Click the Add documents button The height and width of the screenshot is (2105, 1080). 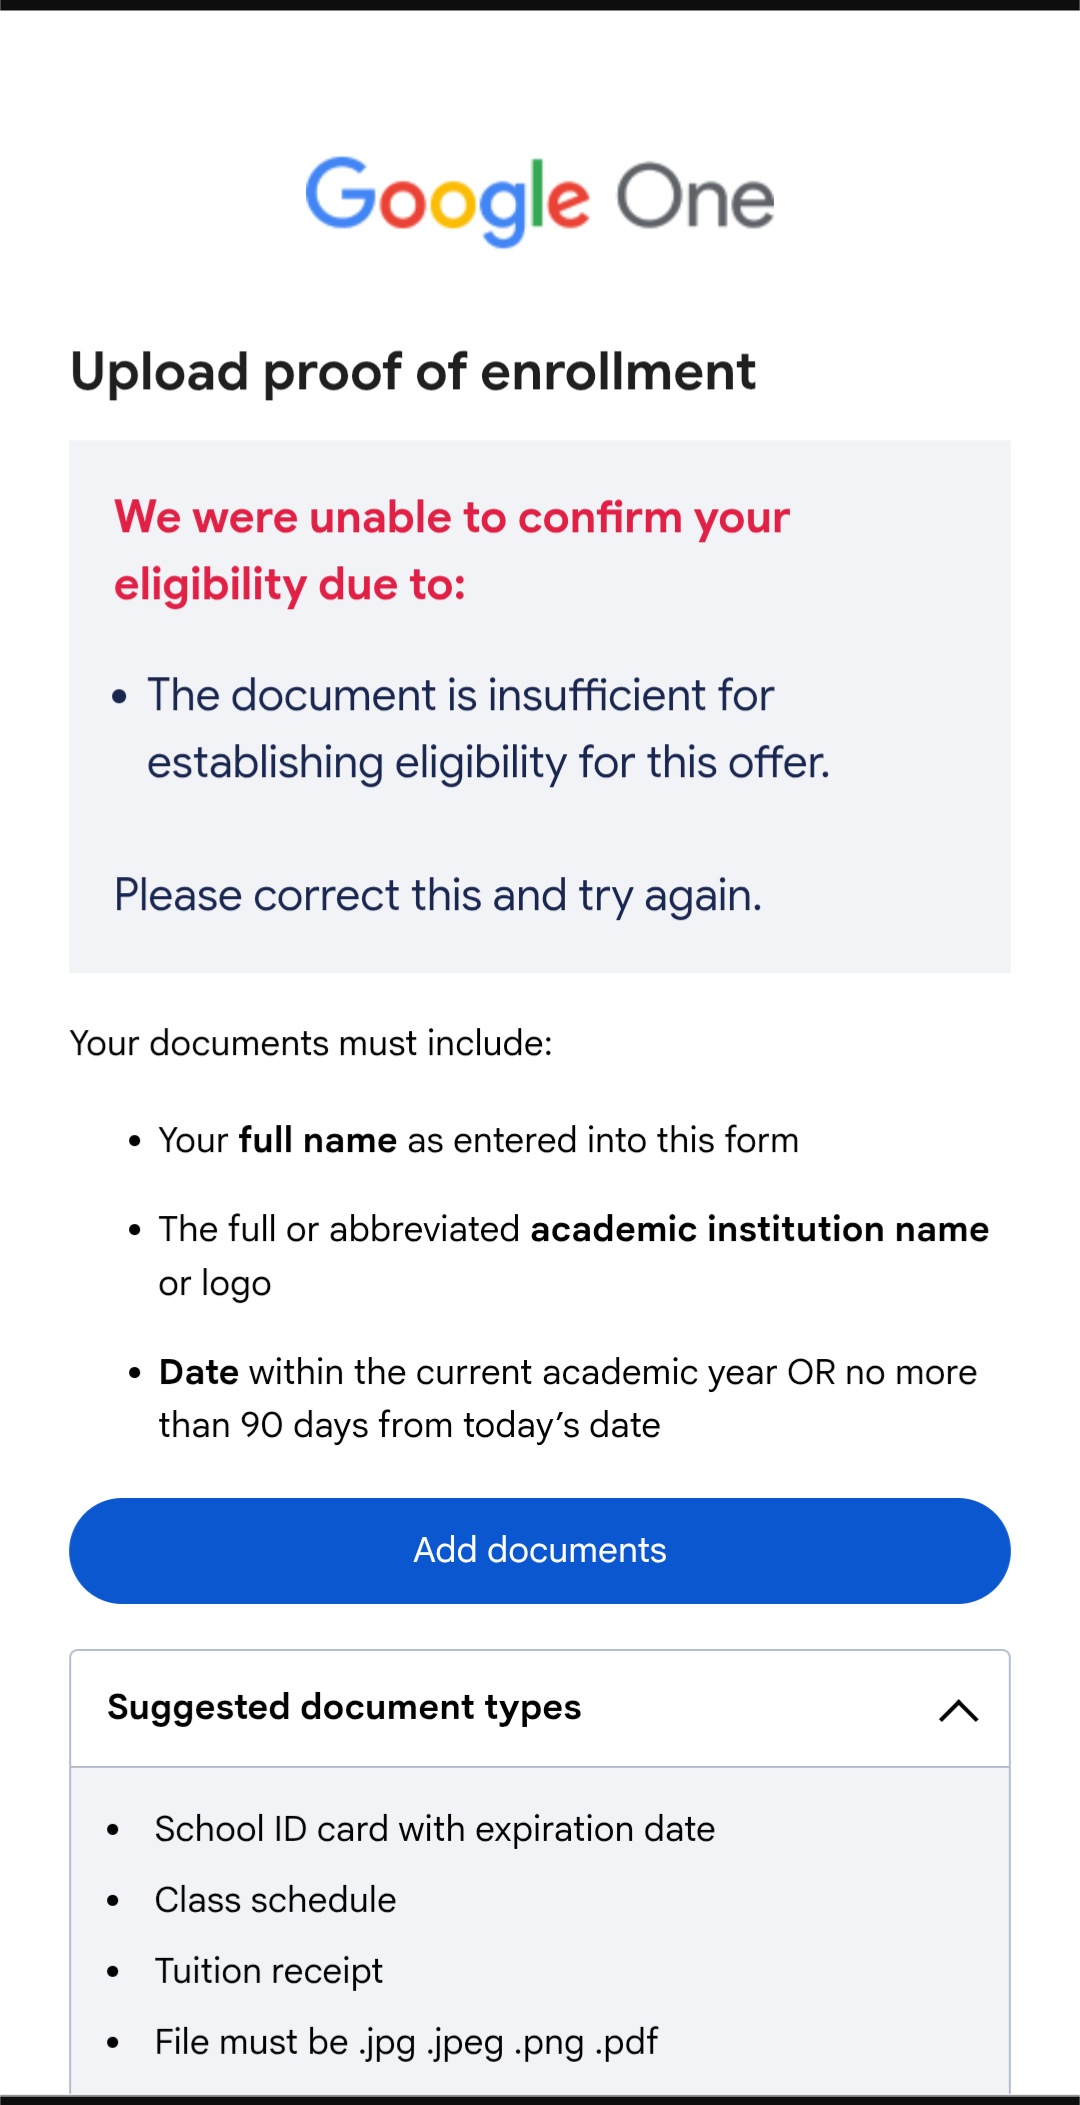click(540, 1550)
